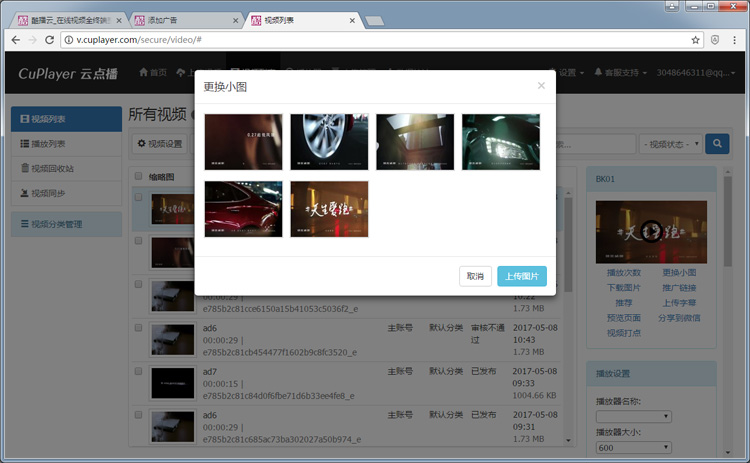Screen dimensions: 750x463
Task: Click the browser back arrow
Action: pos(13,40)
